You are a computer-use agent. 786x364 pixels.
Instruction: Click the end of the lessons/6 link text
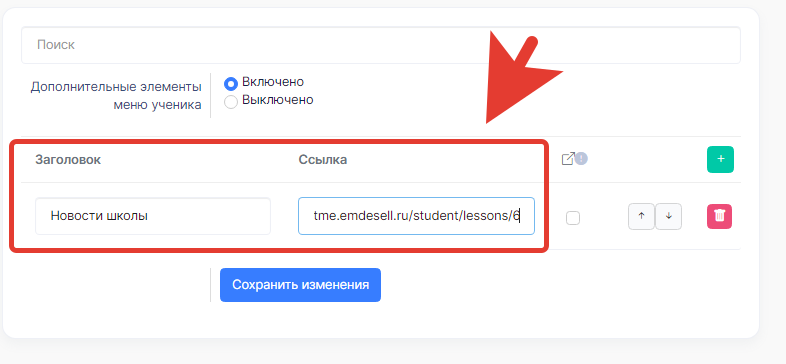[x=519, y=216]
